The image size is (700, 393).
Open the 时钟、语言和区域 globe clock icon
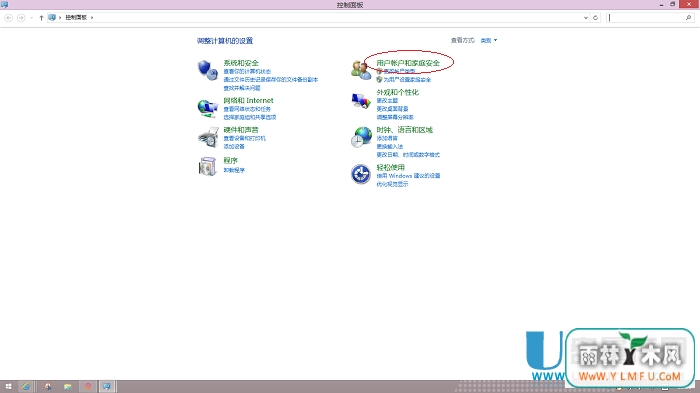click(361, 137)
